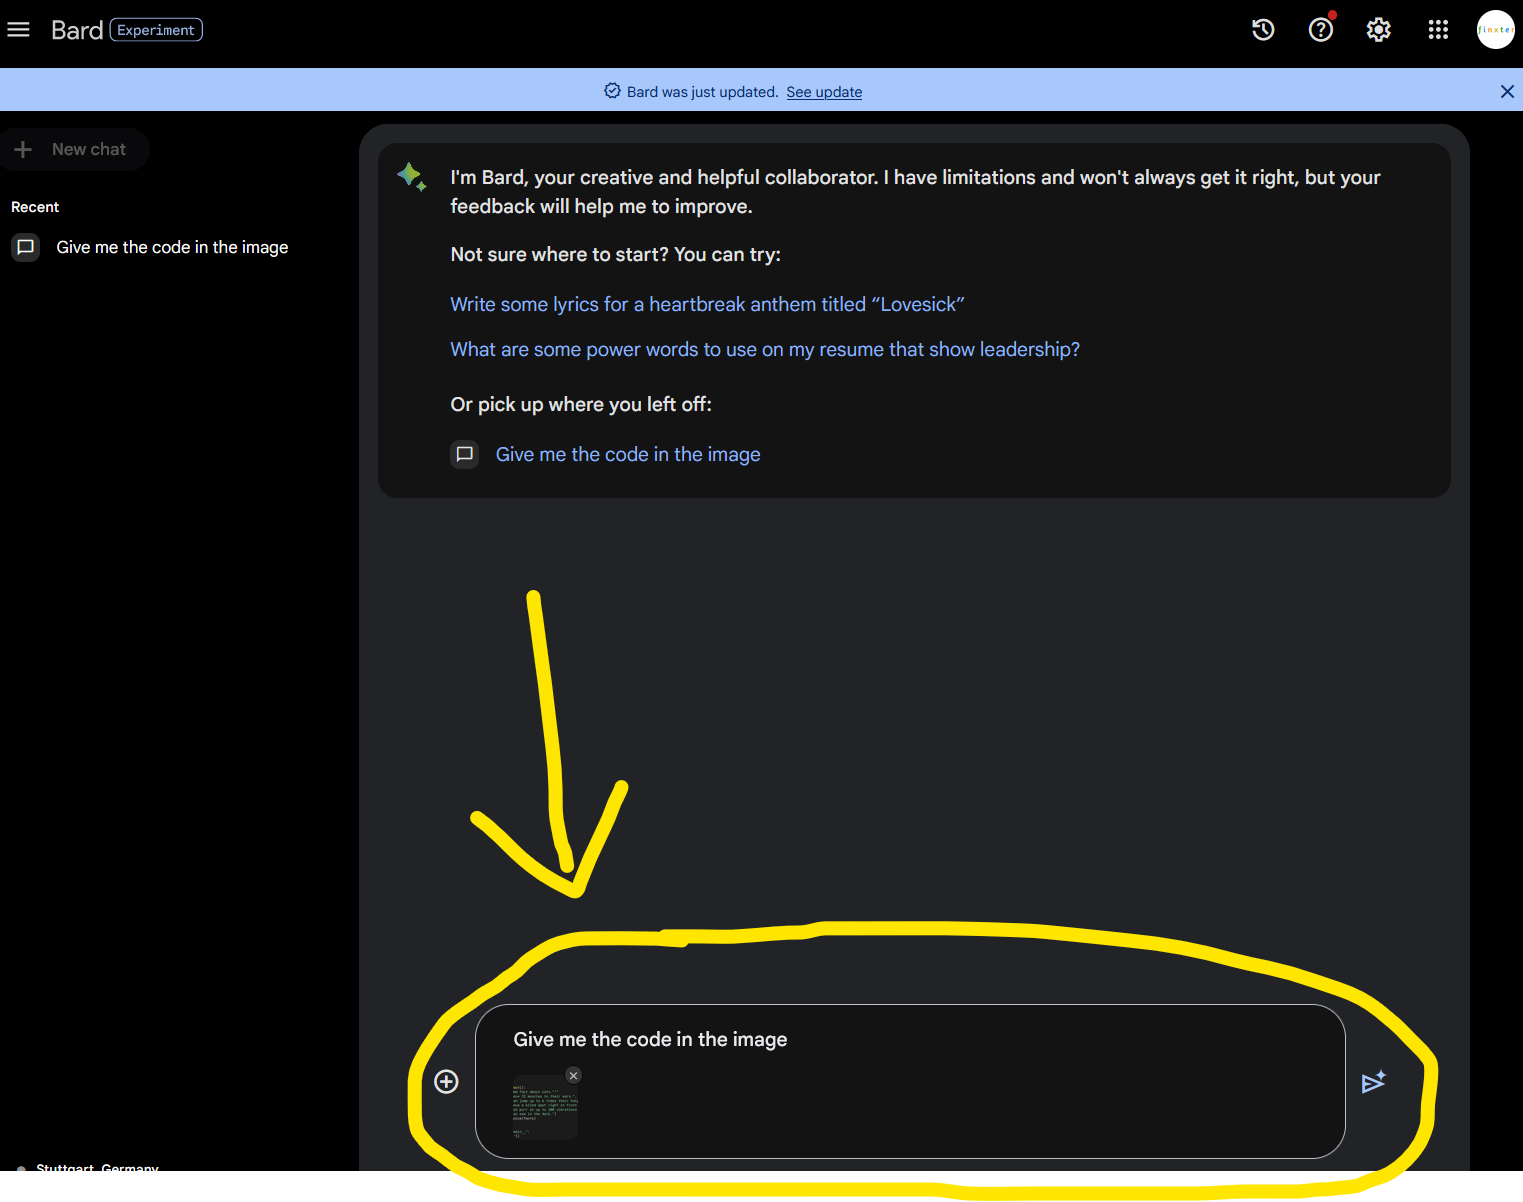Select the Lovesick lyrics suggestion
This screenshot has width=1523, height=1202.
(x=706, y=304)
